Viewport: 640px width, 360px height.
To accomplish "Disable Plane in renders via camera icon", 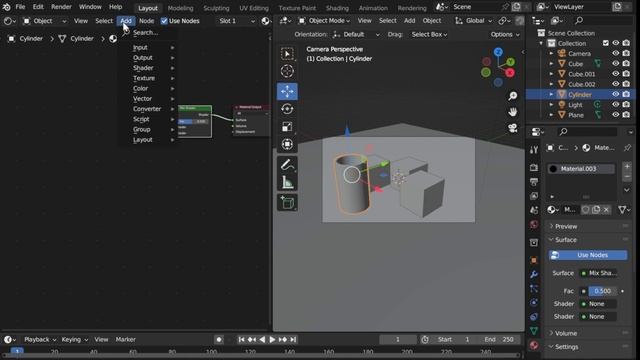I will (626, 115).
